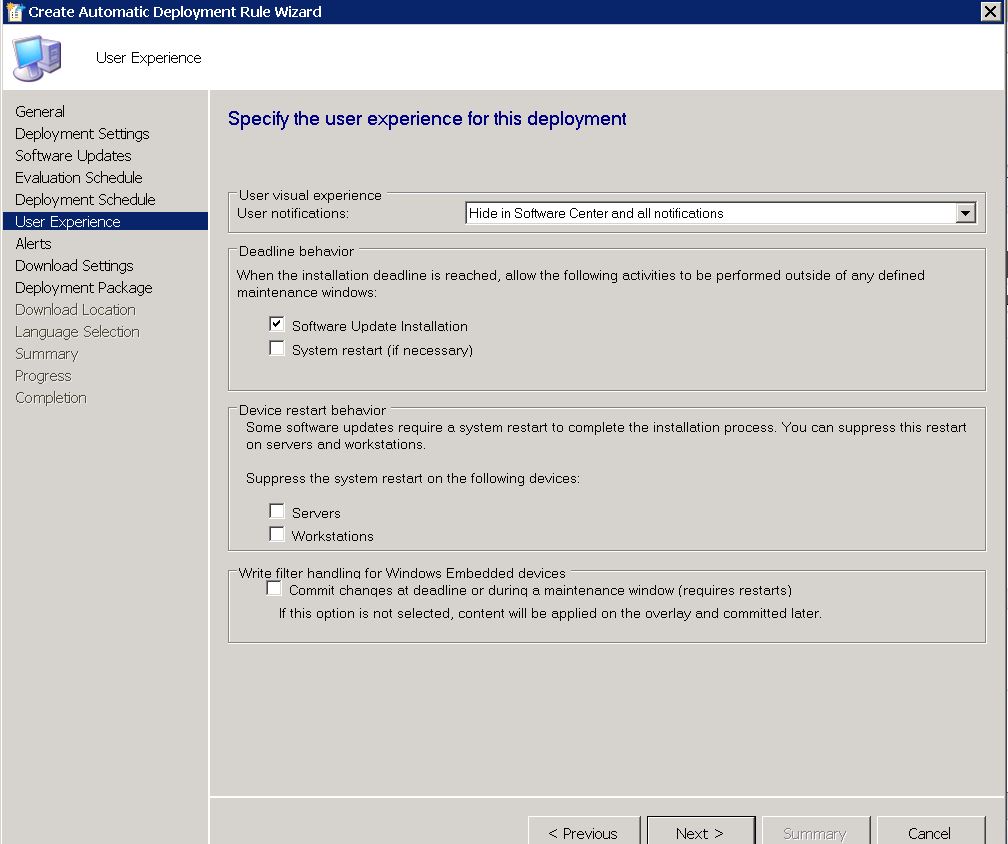The height and width of the screenshot is (844, 1008).
Task: Open the User notifications dropdown arrow
Action: point(965,213)
